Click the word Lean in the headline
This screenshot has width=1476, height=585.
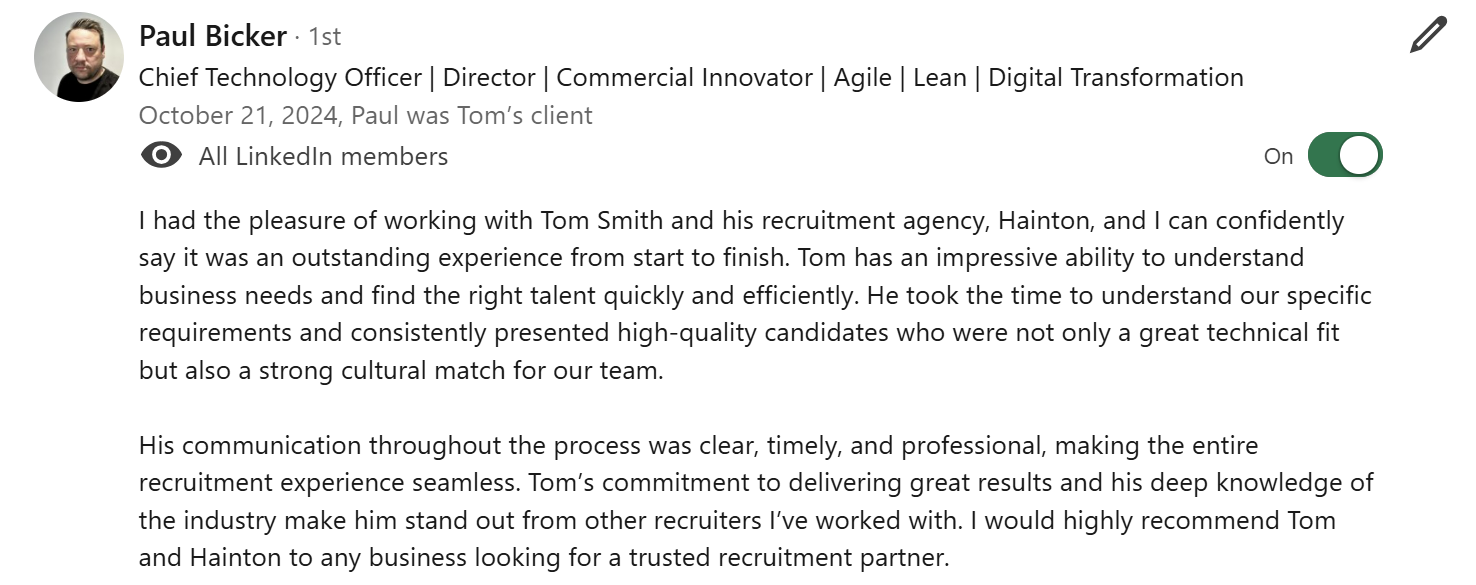click(940, 78)
